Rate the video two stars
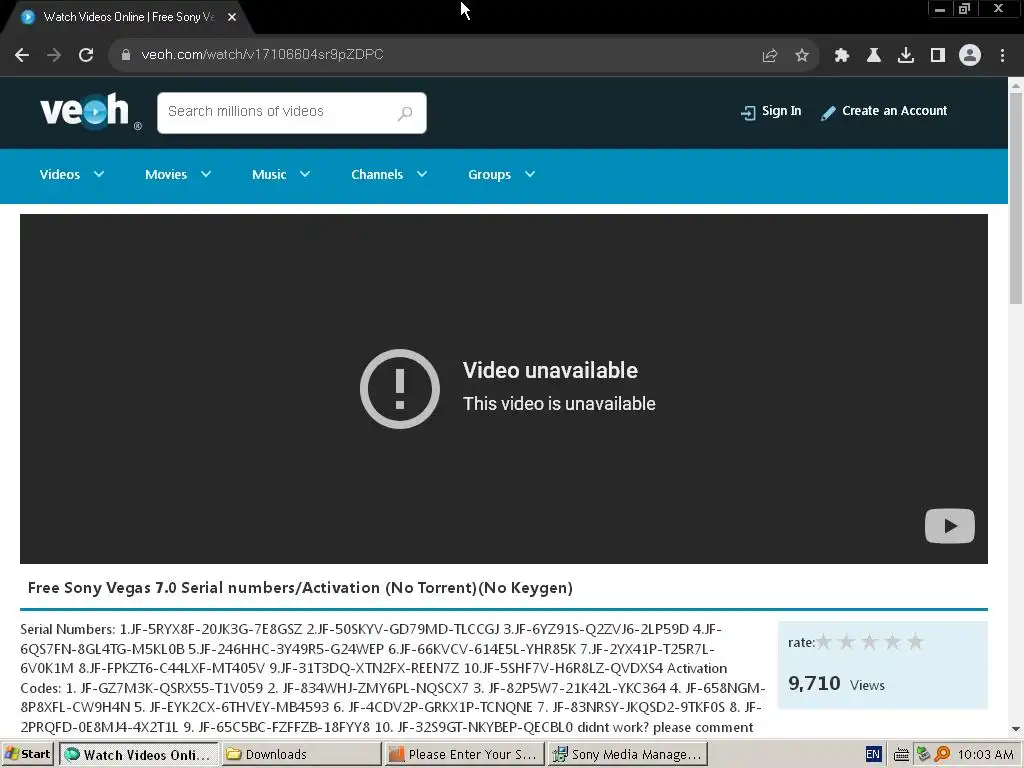Viewport: 1024px width, 768px height. click(846, 642)
